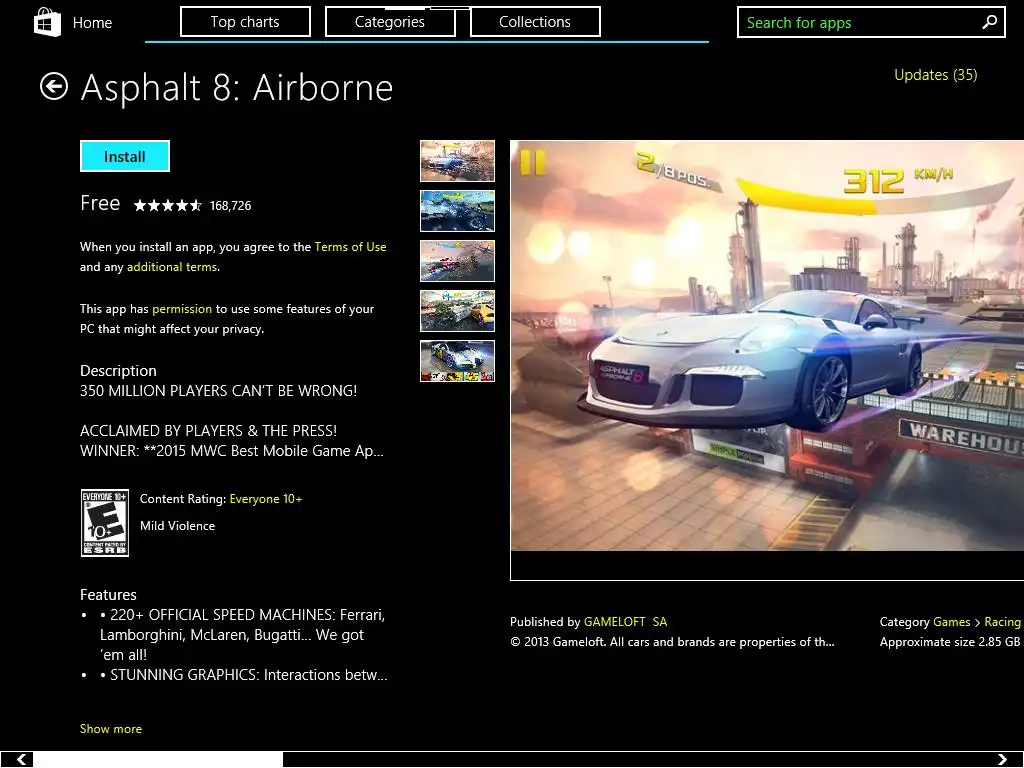Viewport: 1024px width, 768px height.
Task: Click the 2013 Gameloft copyright text
Action: 672,642
